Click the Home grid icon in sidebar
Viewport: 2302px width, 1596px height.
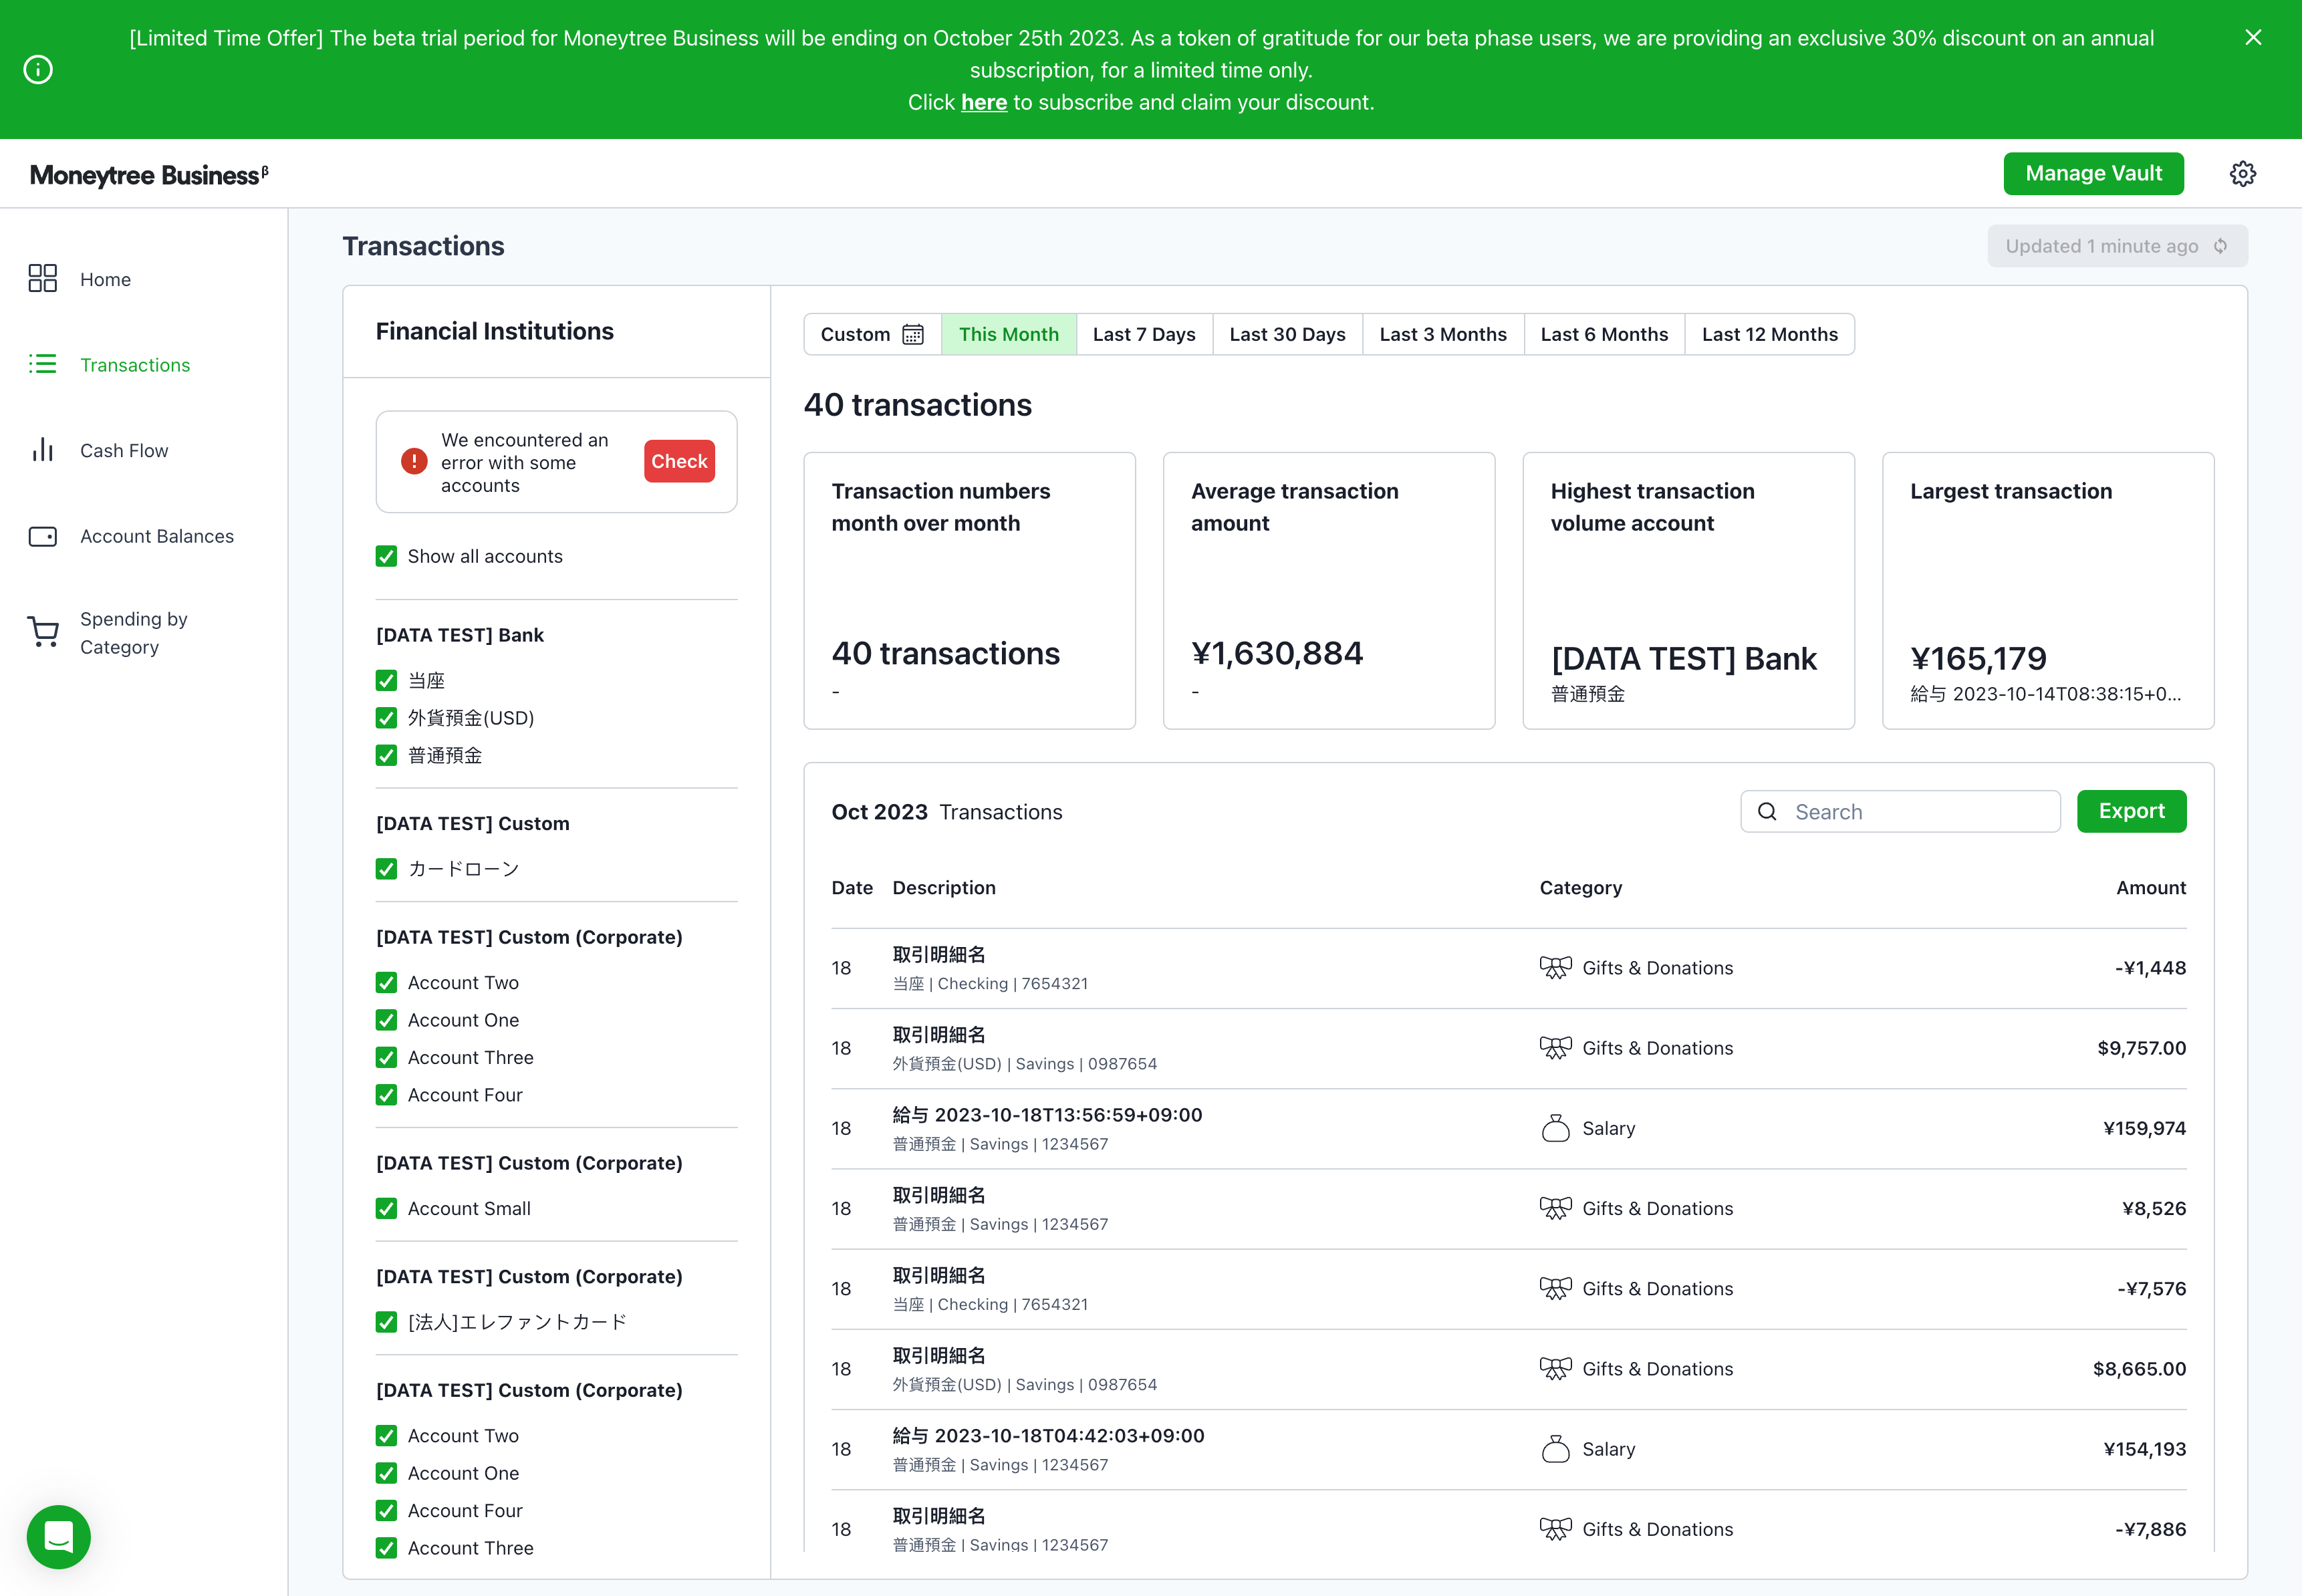[43, 278]
